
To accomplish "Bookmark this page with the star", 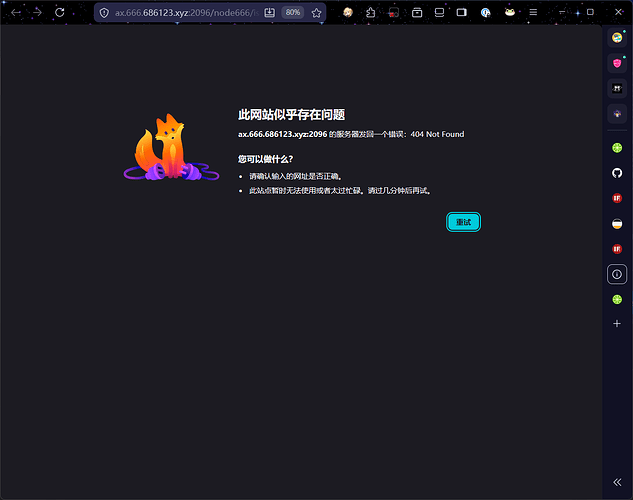I will pos(316,13).
